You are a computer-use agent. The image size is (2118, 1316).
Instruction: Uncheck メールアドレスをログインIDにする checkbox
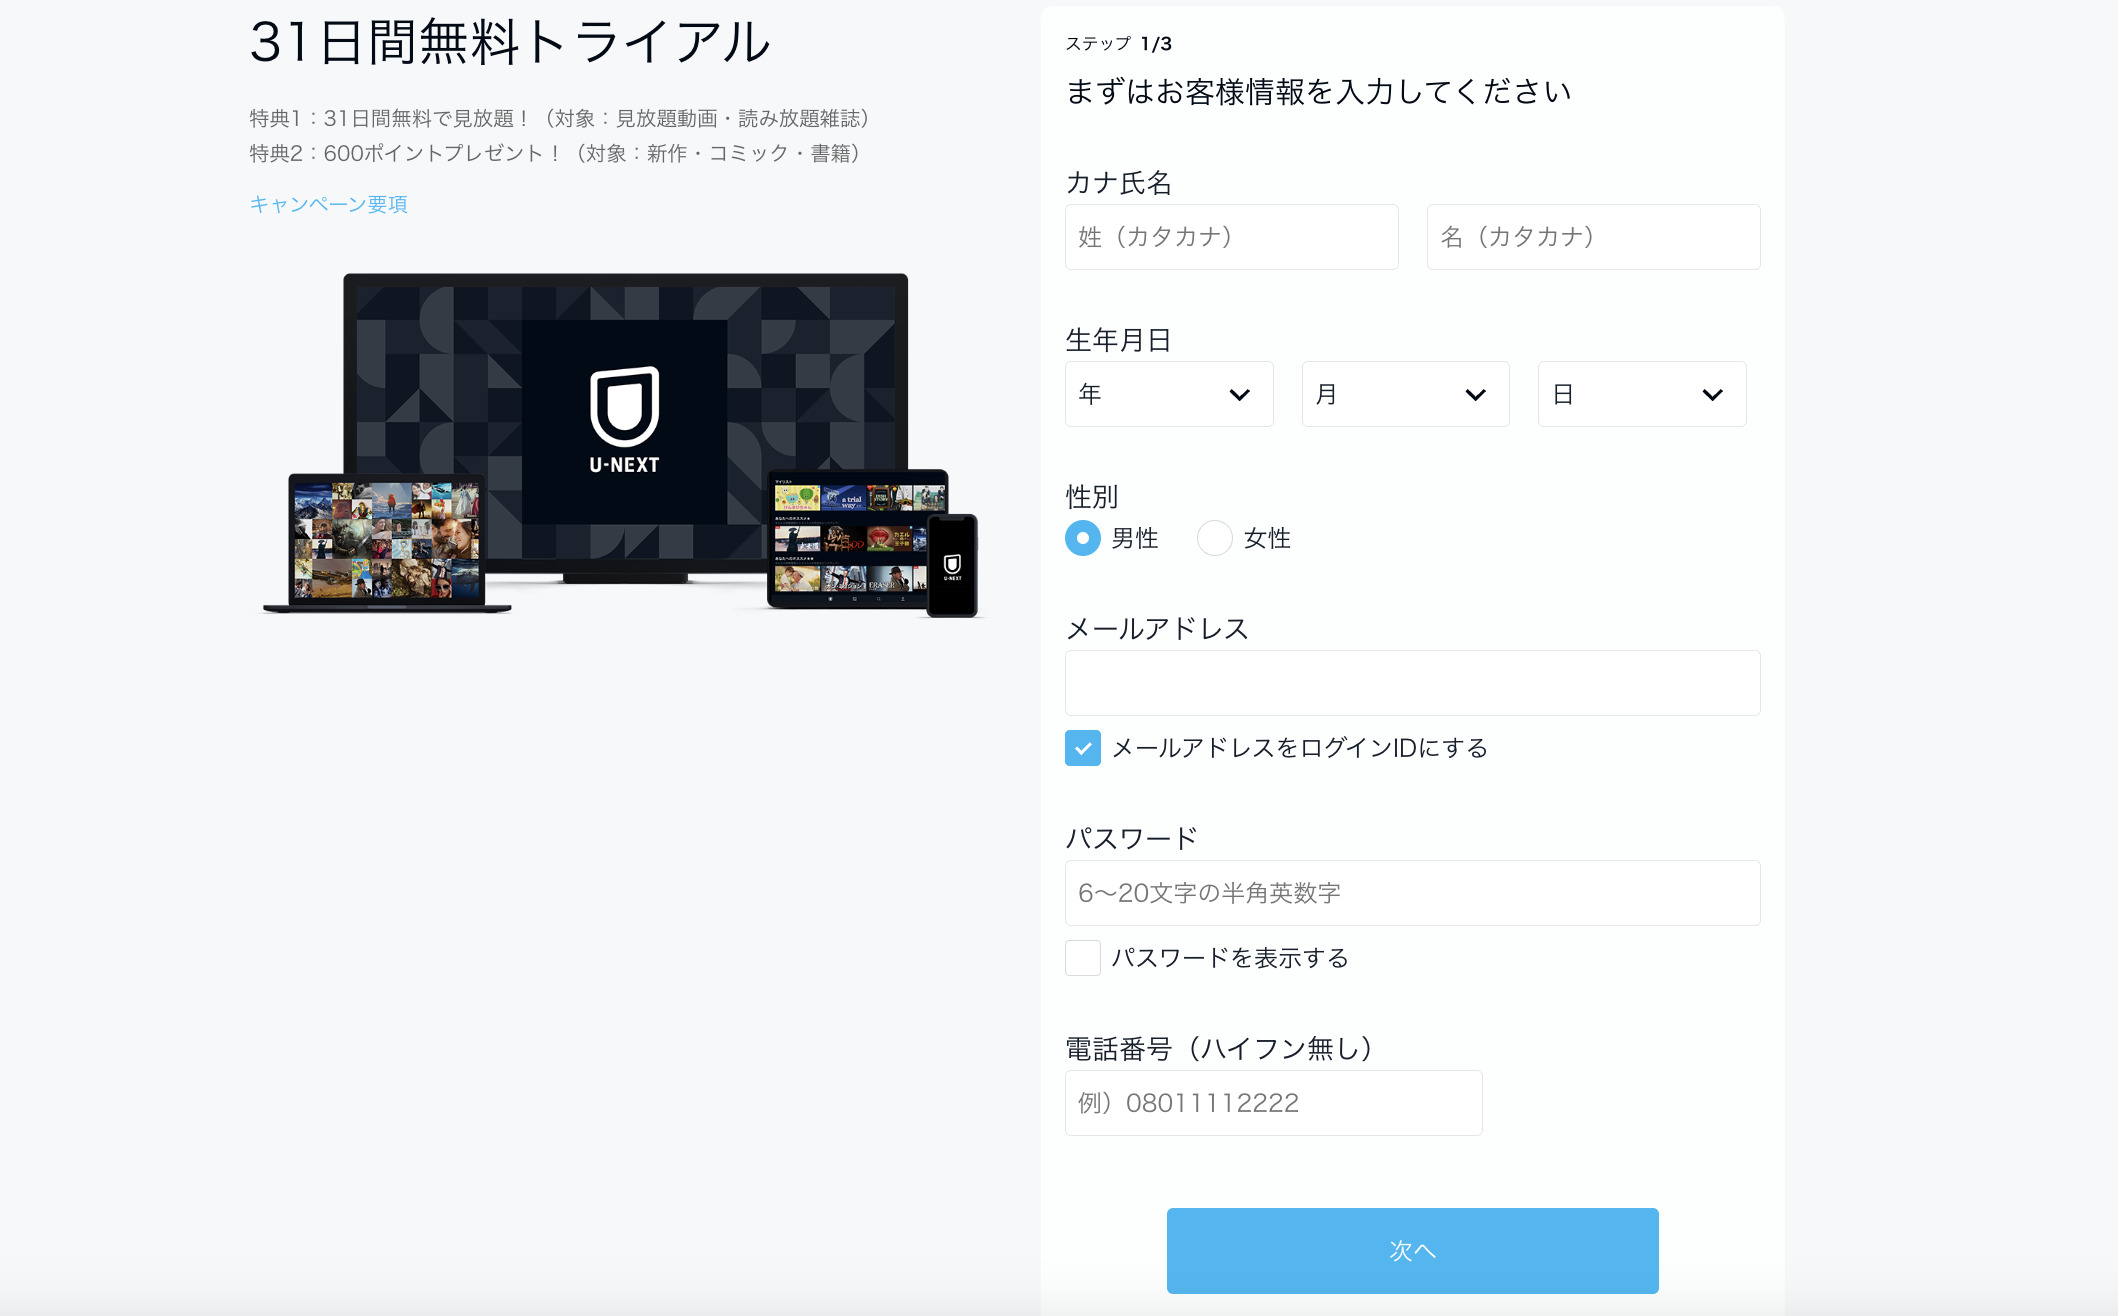1083,748
